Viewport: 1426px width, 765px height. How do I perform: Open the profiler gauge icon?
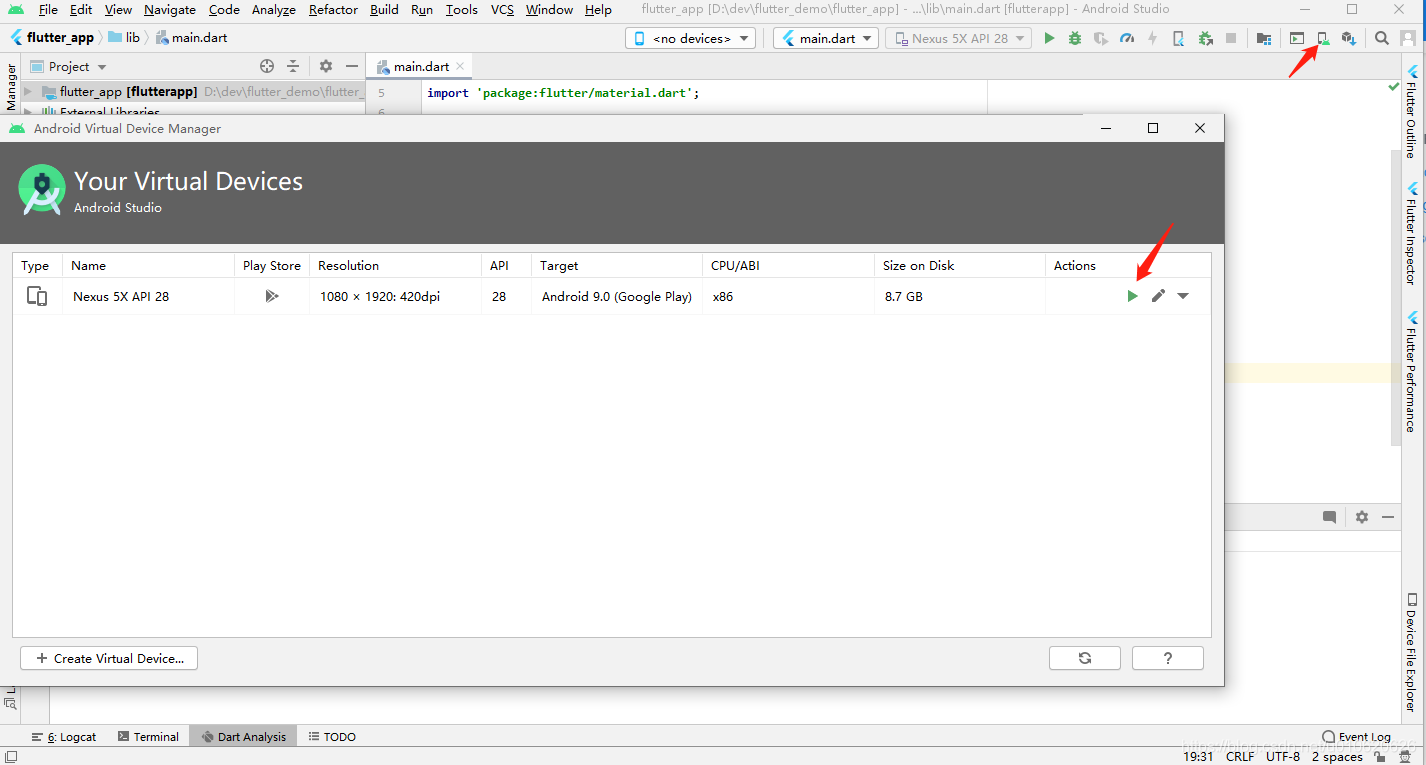(x=1127, y=38)
